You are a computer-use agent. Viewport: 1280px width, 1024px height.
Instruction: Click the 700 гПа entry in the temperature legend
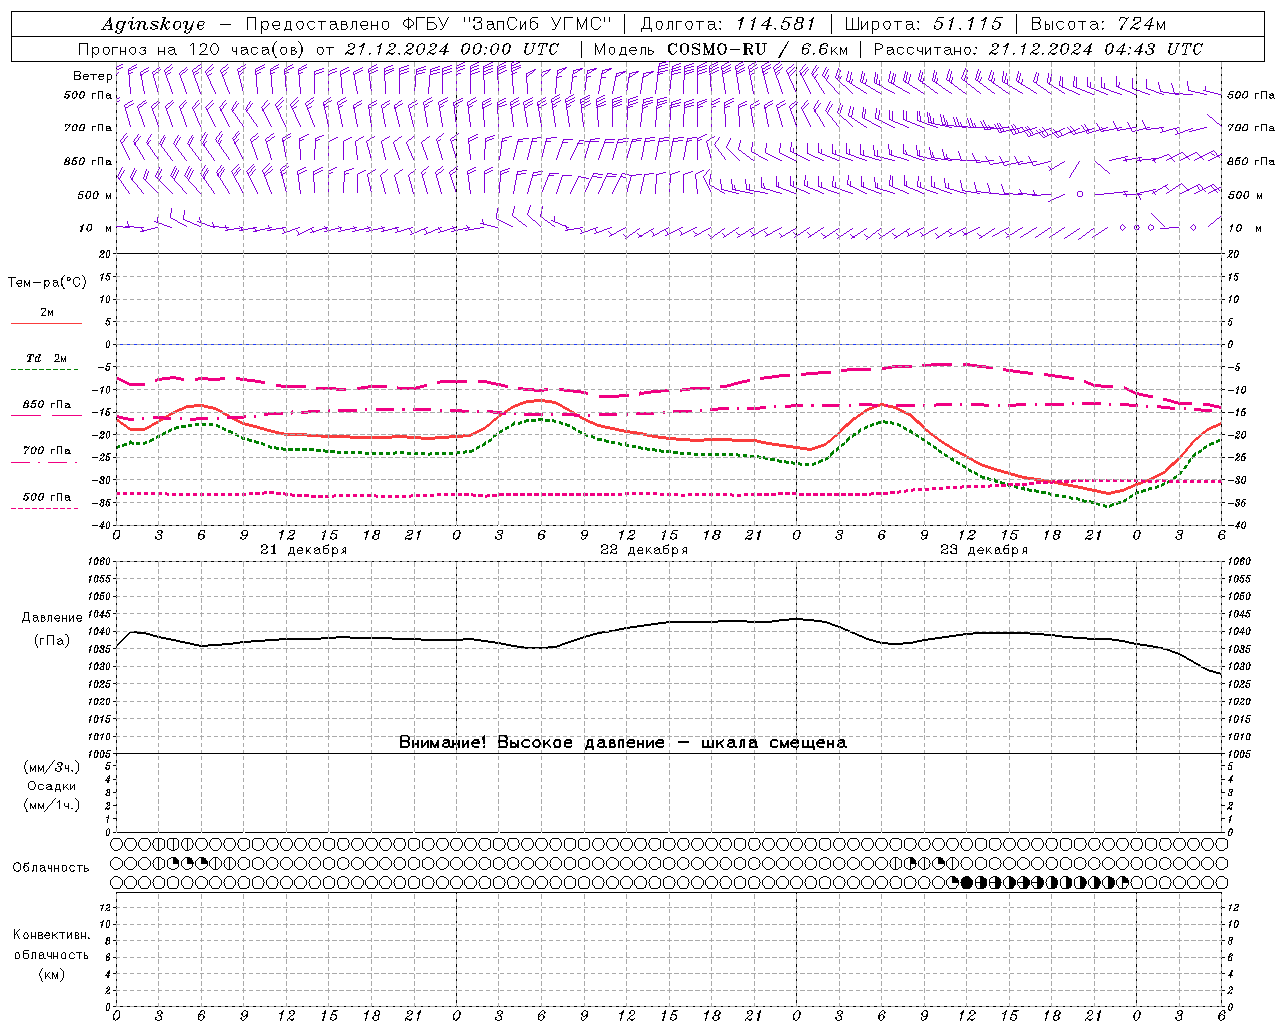[47, 451]
